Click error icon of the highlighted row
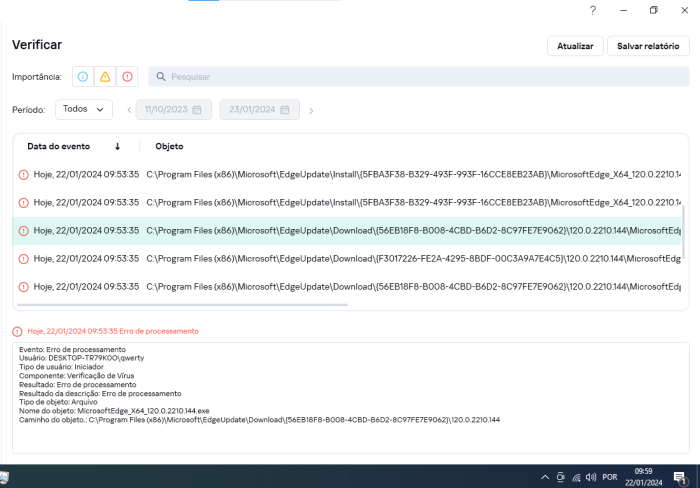 point(23,231)
